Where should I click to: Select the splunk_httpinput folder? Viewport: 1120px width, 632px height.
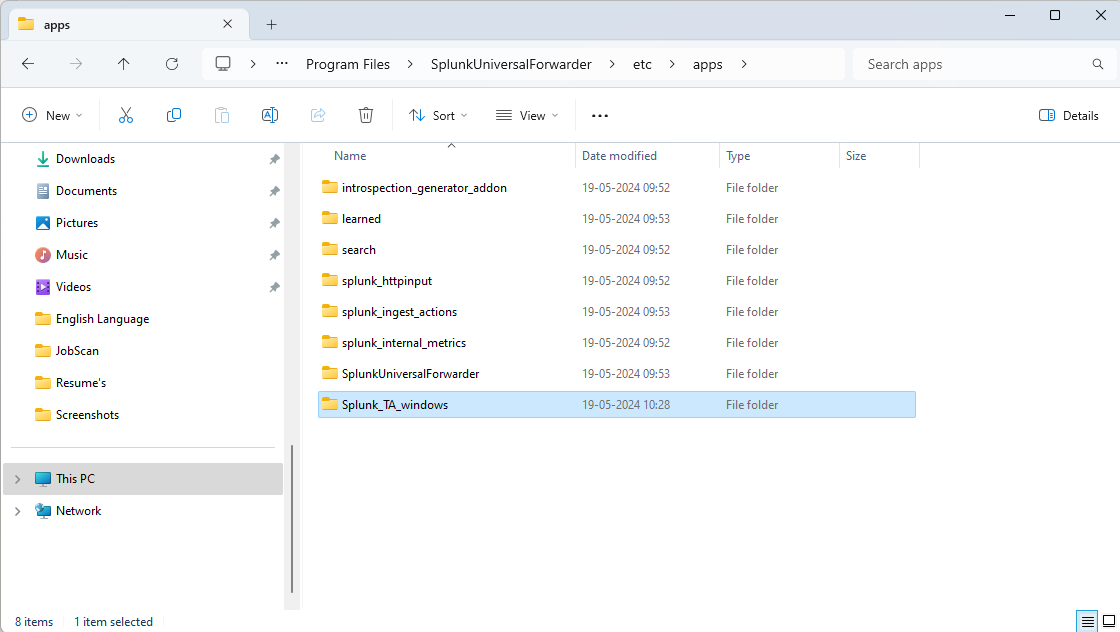point(617,281)
